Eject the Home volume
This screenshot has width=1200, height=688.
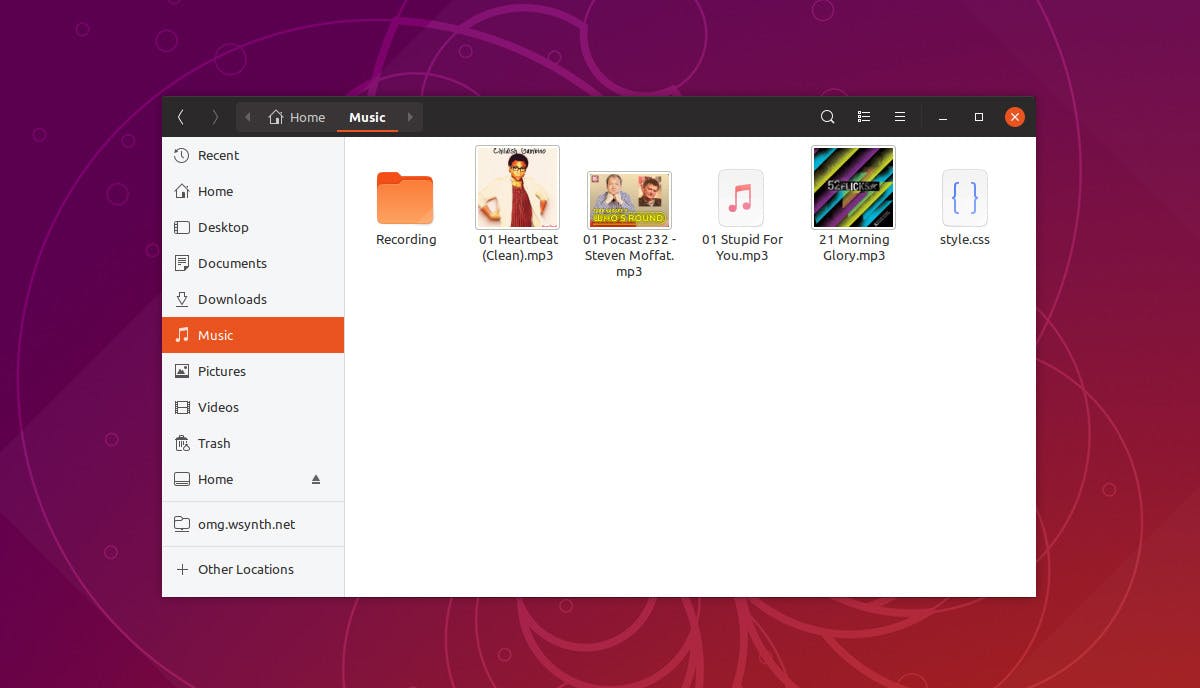point(315,479)
